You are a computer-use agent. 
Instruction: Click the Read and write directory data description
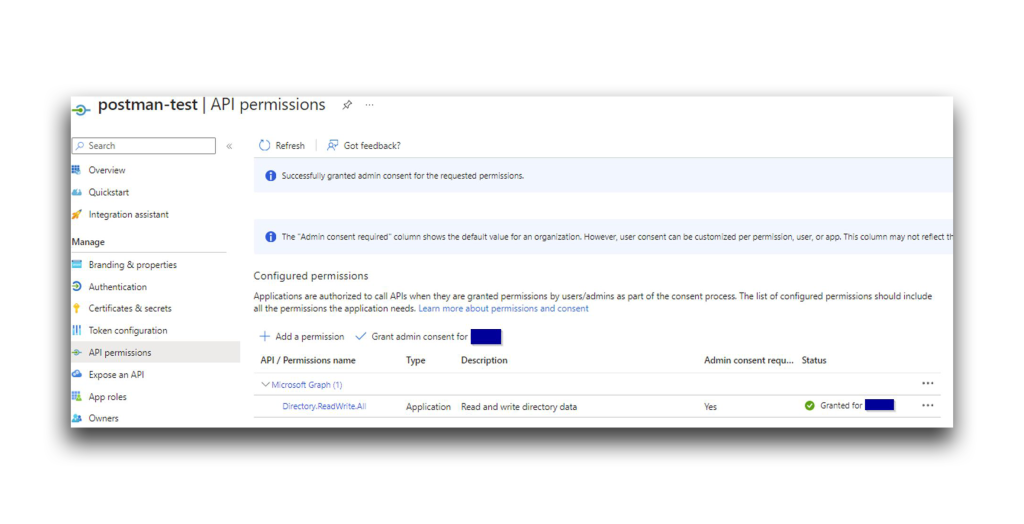coord(519,406)
